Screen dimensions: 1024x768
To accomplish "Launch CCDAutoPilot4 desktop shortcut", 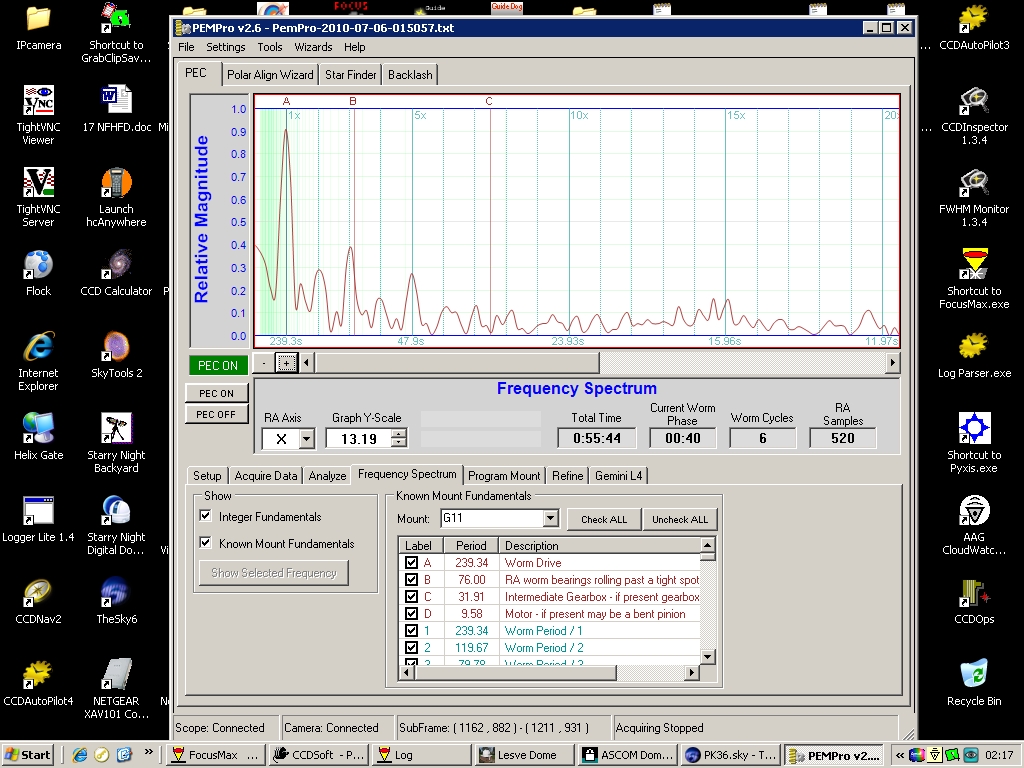I will click(x=39, y=684).
